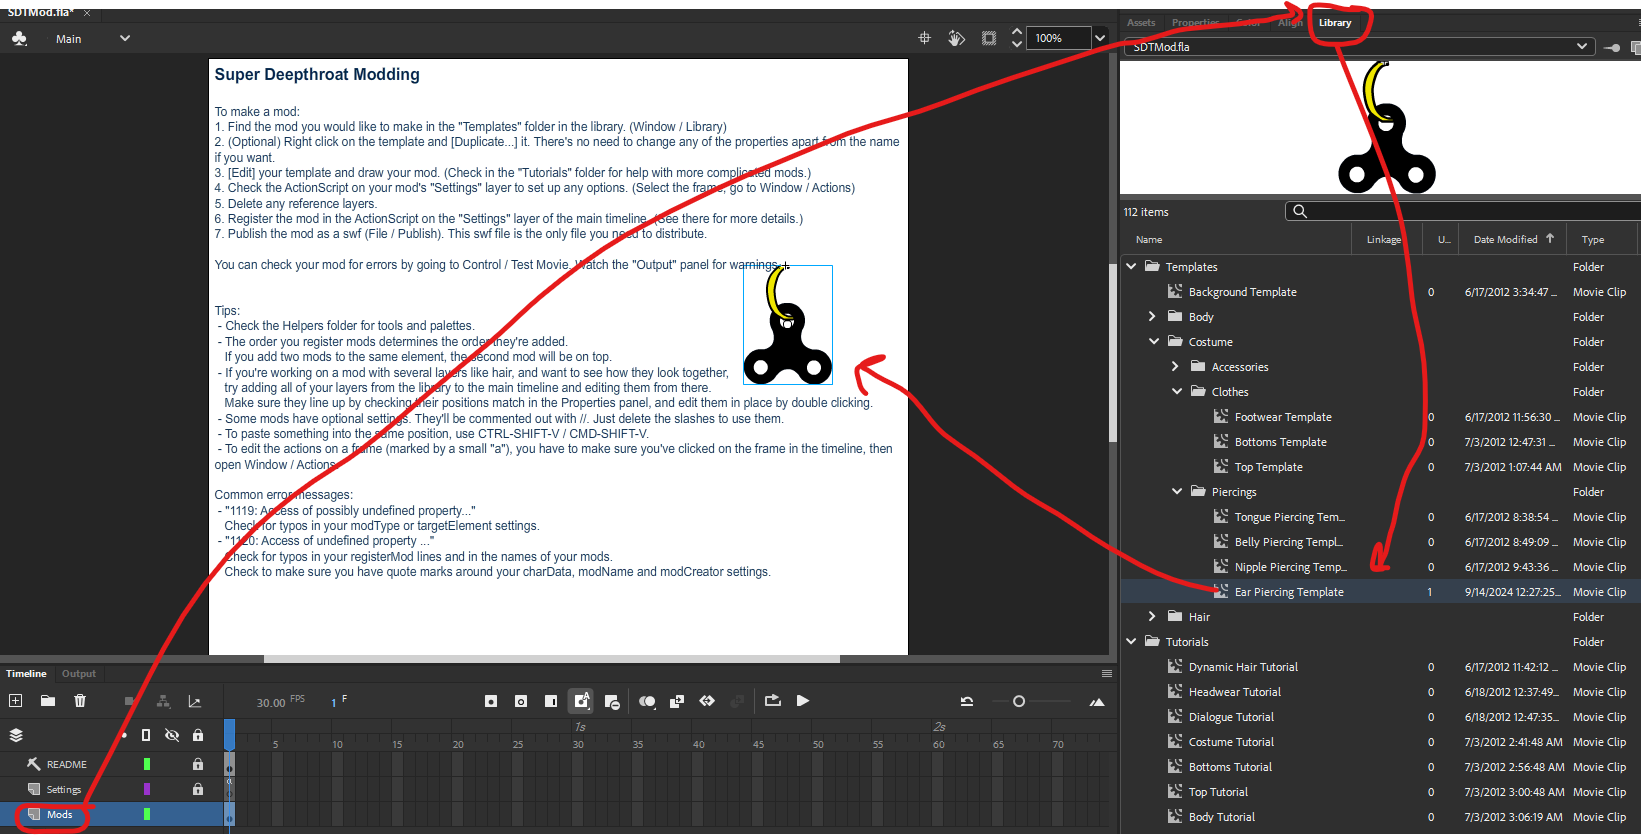Image resolution: width=1641 pixels, height=836 pixels.
Task: Switch to the Assets tab
Action: 1141,23
